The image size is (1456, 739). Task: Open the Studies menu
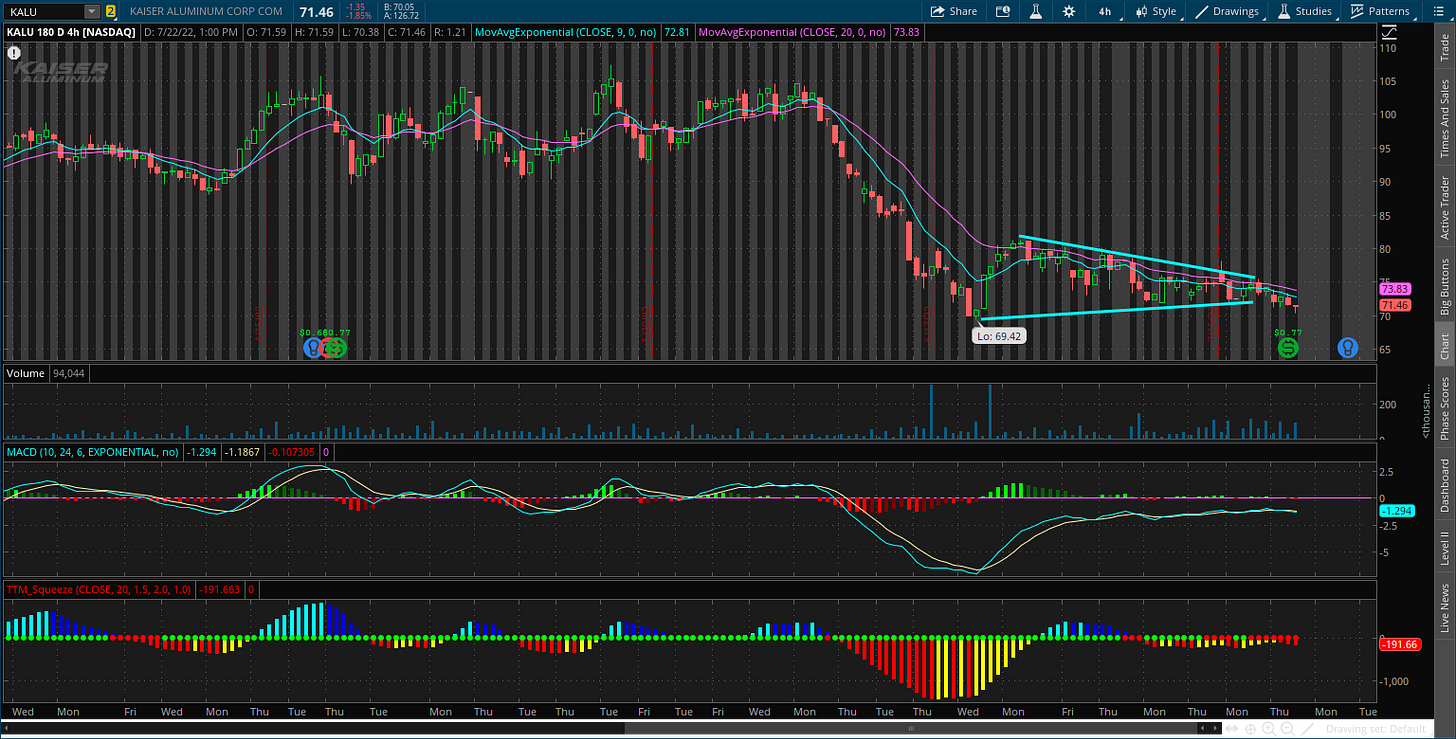pos(1304,11)
